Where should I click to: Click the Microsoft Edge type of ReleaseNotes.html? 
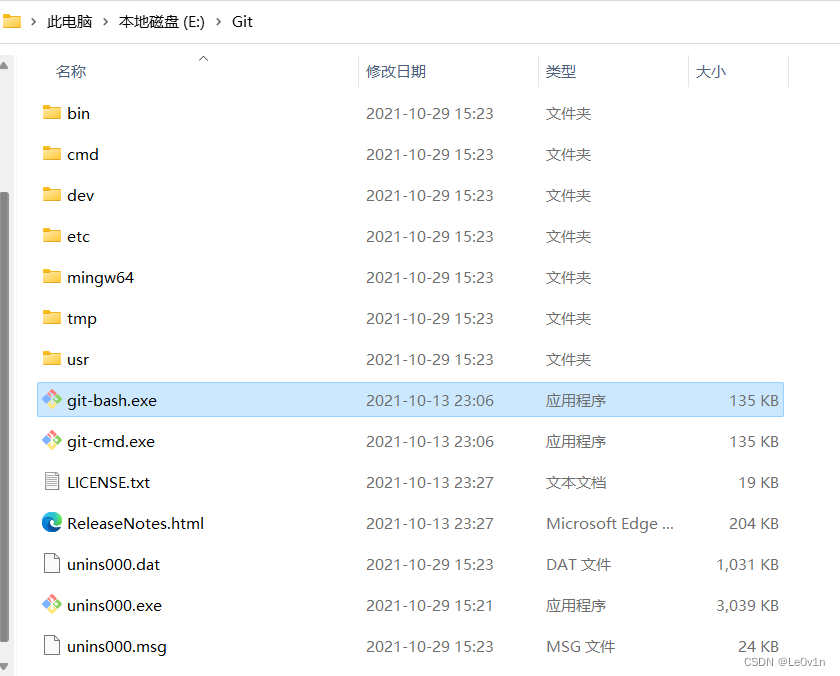click(x=610, y=523)
